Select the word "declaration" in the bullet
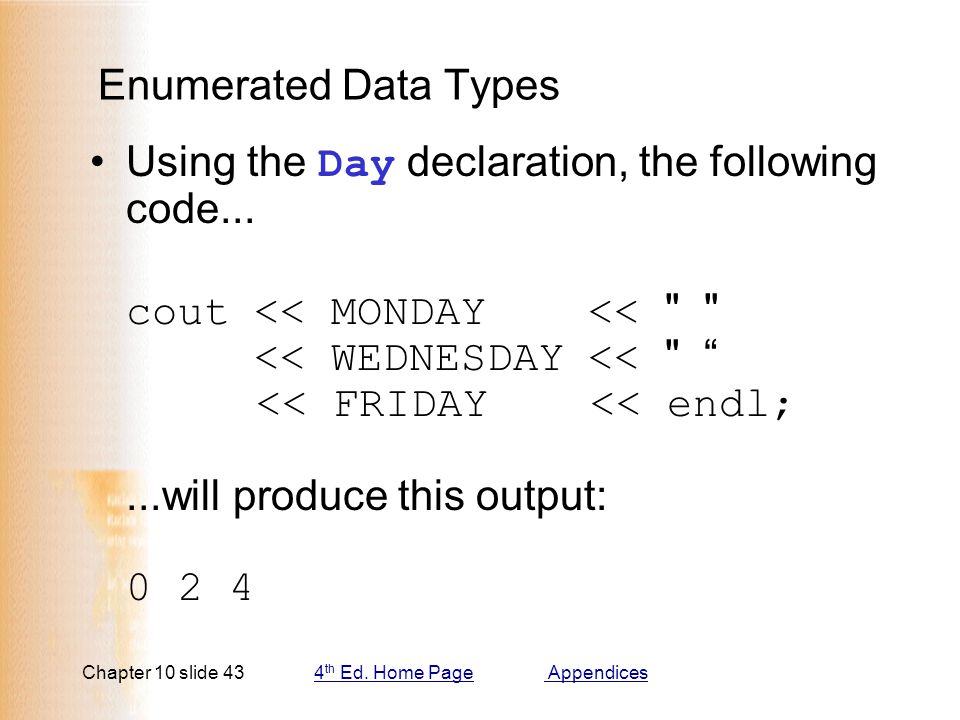The height and width of the screenshot is (720, 960). [x=512, y=162]
